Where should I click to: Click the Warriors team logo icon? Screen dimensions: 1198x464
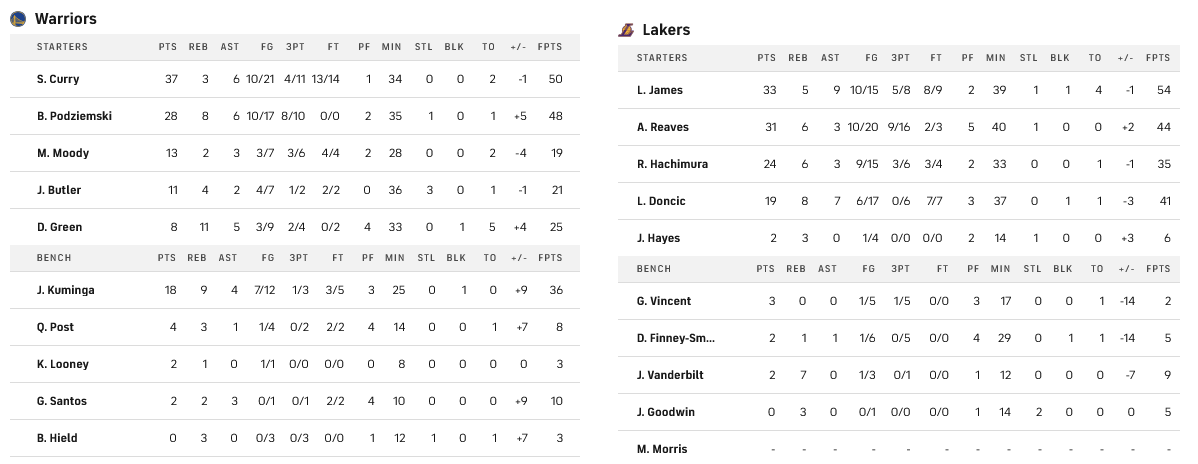point(18,19)
